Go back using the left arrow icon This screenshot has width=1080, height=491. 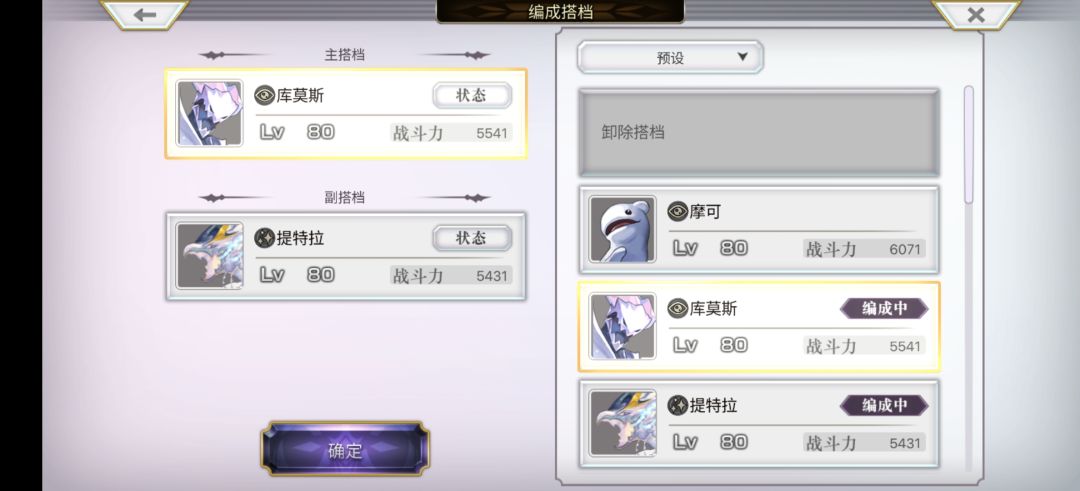point(145,14)
